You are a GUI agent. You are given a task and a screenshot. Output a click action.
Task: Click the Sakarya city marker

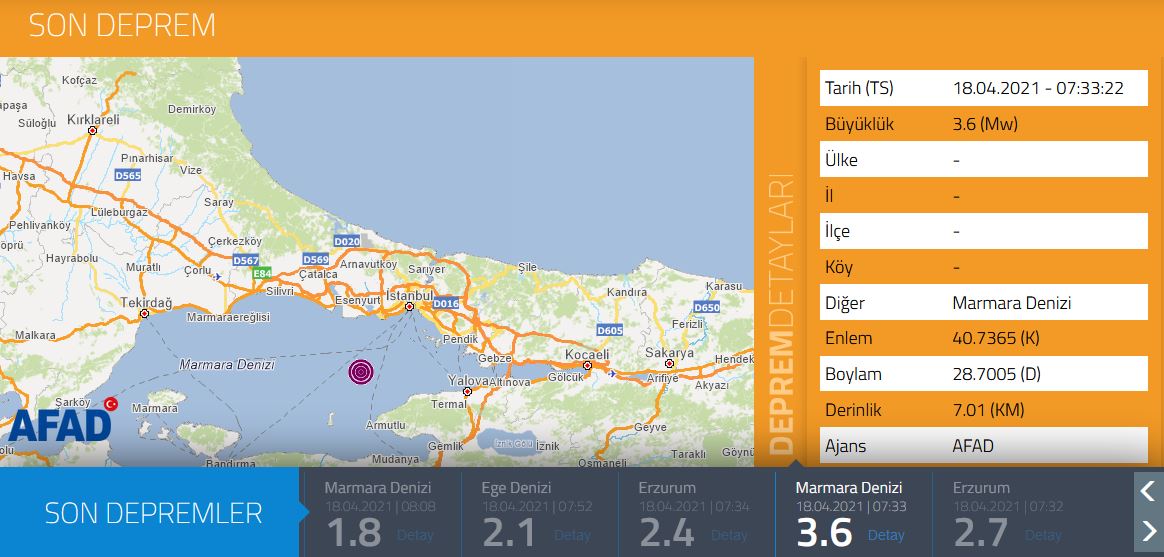668,364
